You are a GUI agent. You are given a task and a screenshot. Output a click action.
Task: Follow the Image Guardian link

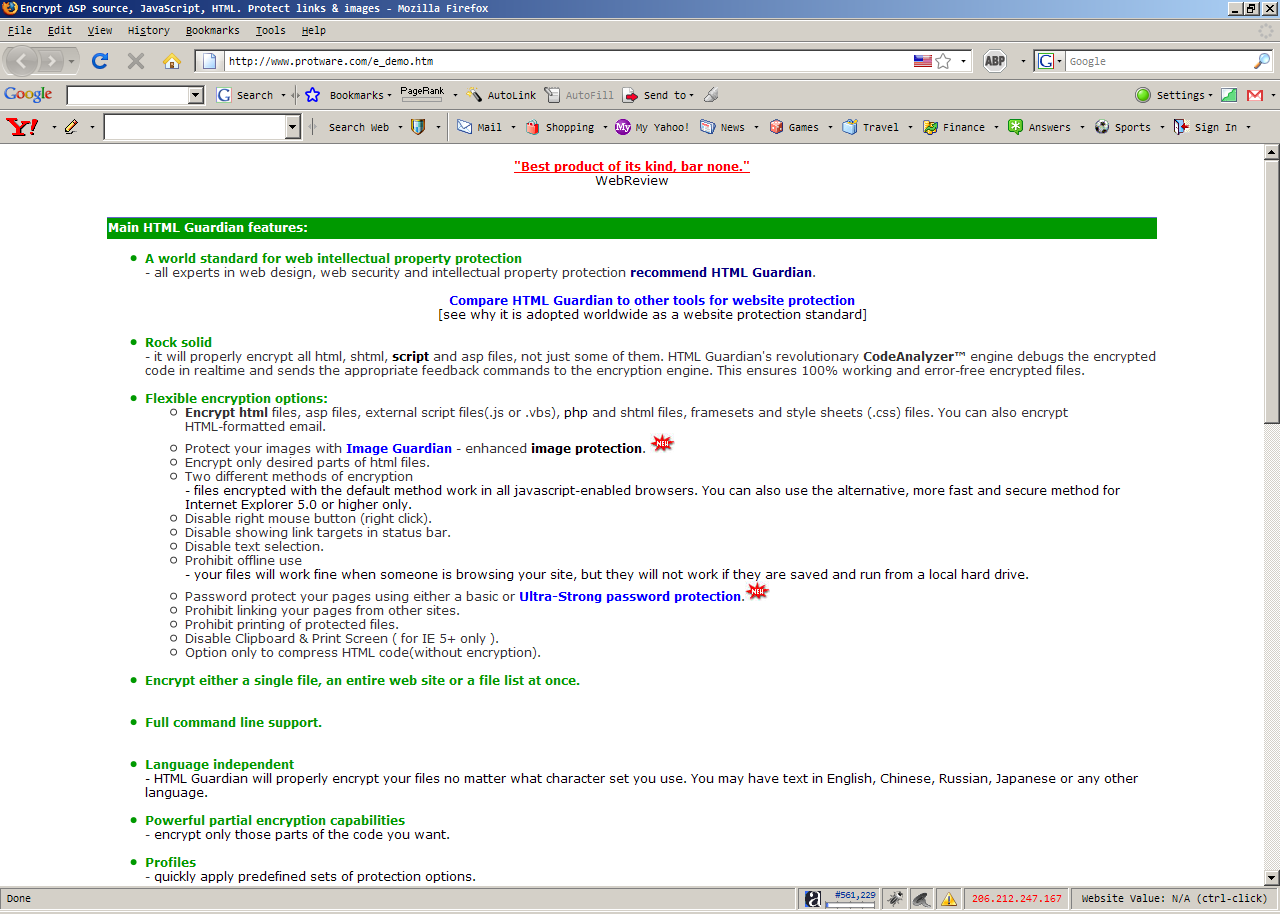coord(399,448)
